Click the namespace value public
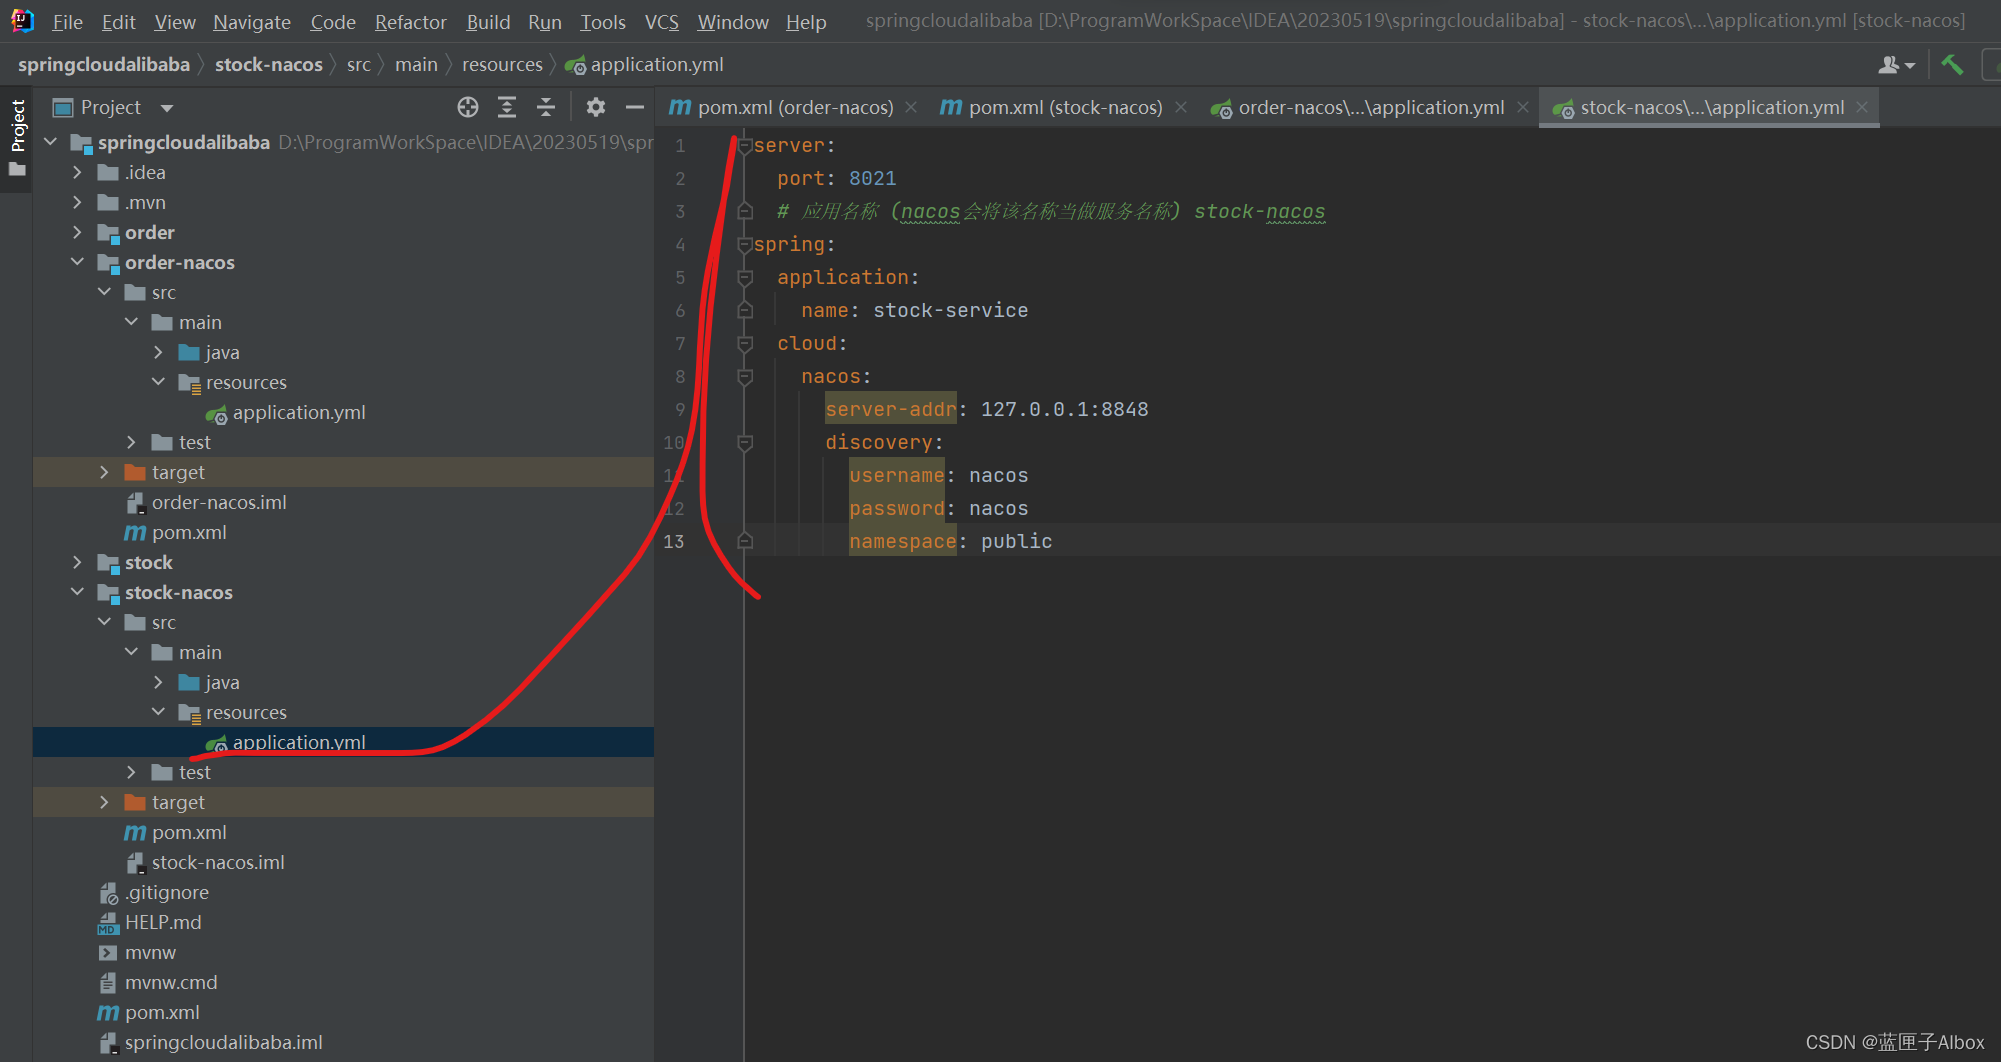Image resolution: width=2001 pixels, height=1062 pixels. (1017, 541)
